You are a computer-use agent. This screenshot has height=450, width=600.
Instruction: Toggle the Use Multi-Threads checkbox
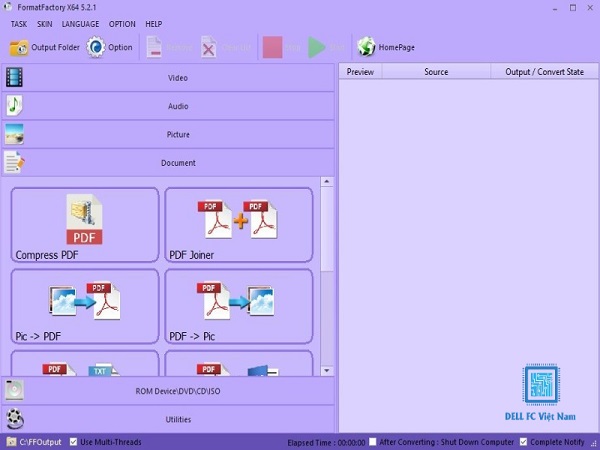pos(73,442)
